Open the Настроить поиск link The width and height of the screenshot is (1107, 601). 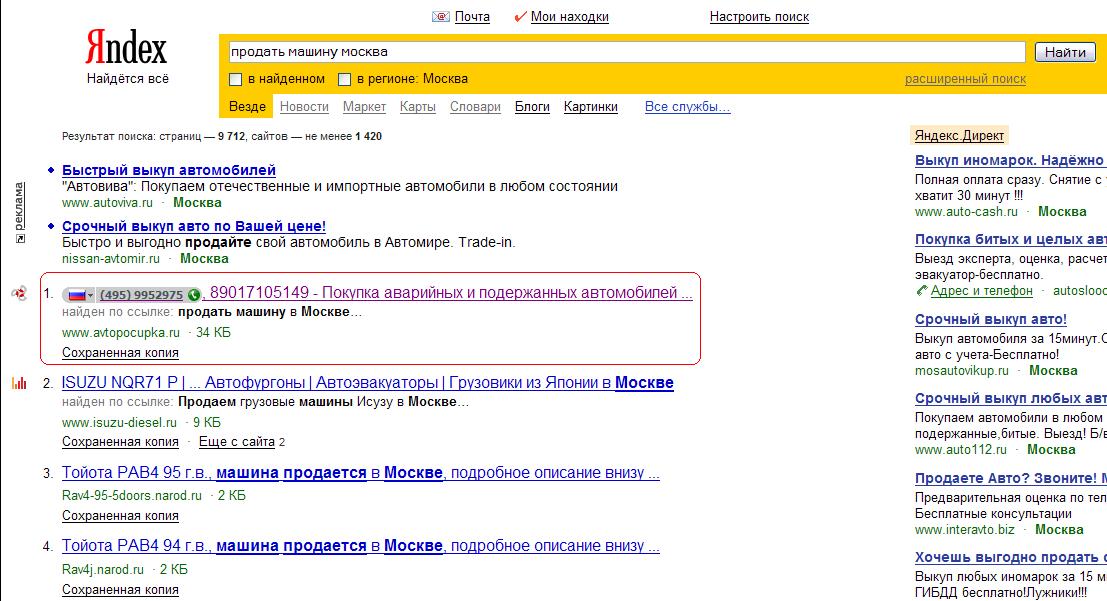click(760, 16)
